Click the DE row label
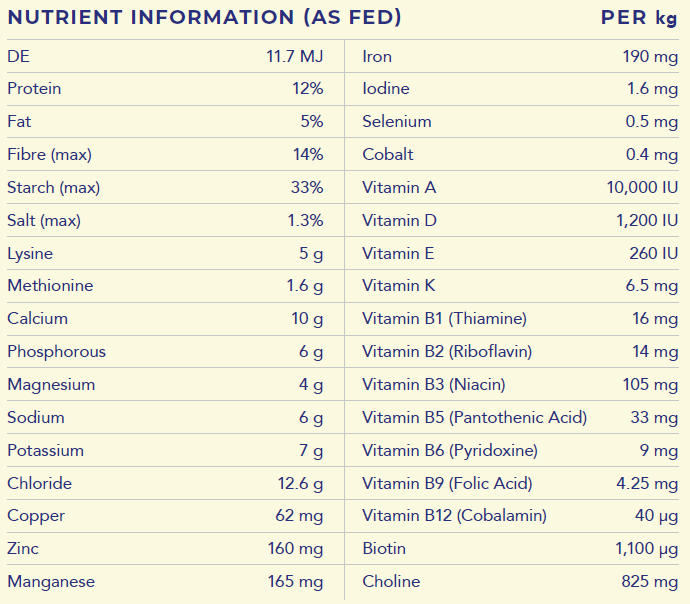The image size is (690, 604). pos(18,56)
